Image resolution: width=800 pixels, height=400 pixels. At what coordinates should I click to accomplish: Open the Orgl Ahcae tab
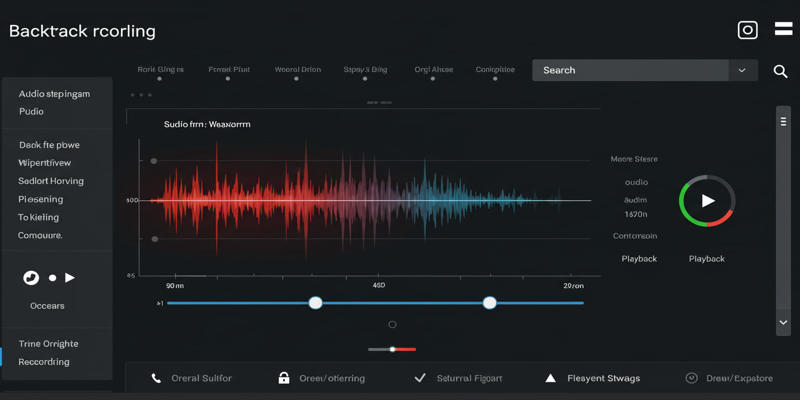click(433, 70)
